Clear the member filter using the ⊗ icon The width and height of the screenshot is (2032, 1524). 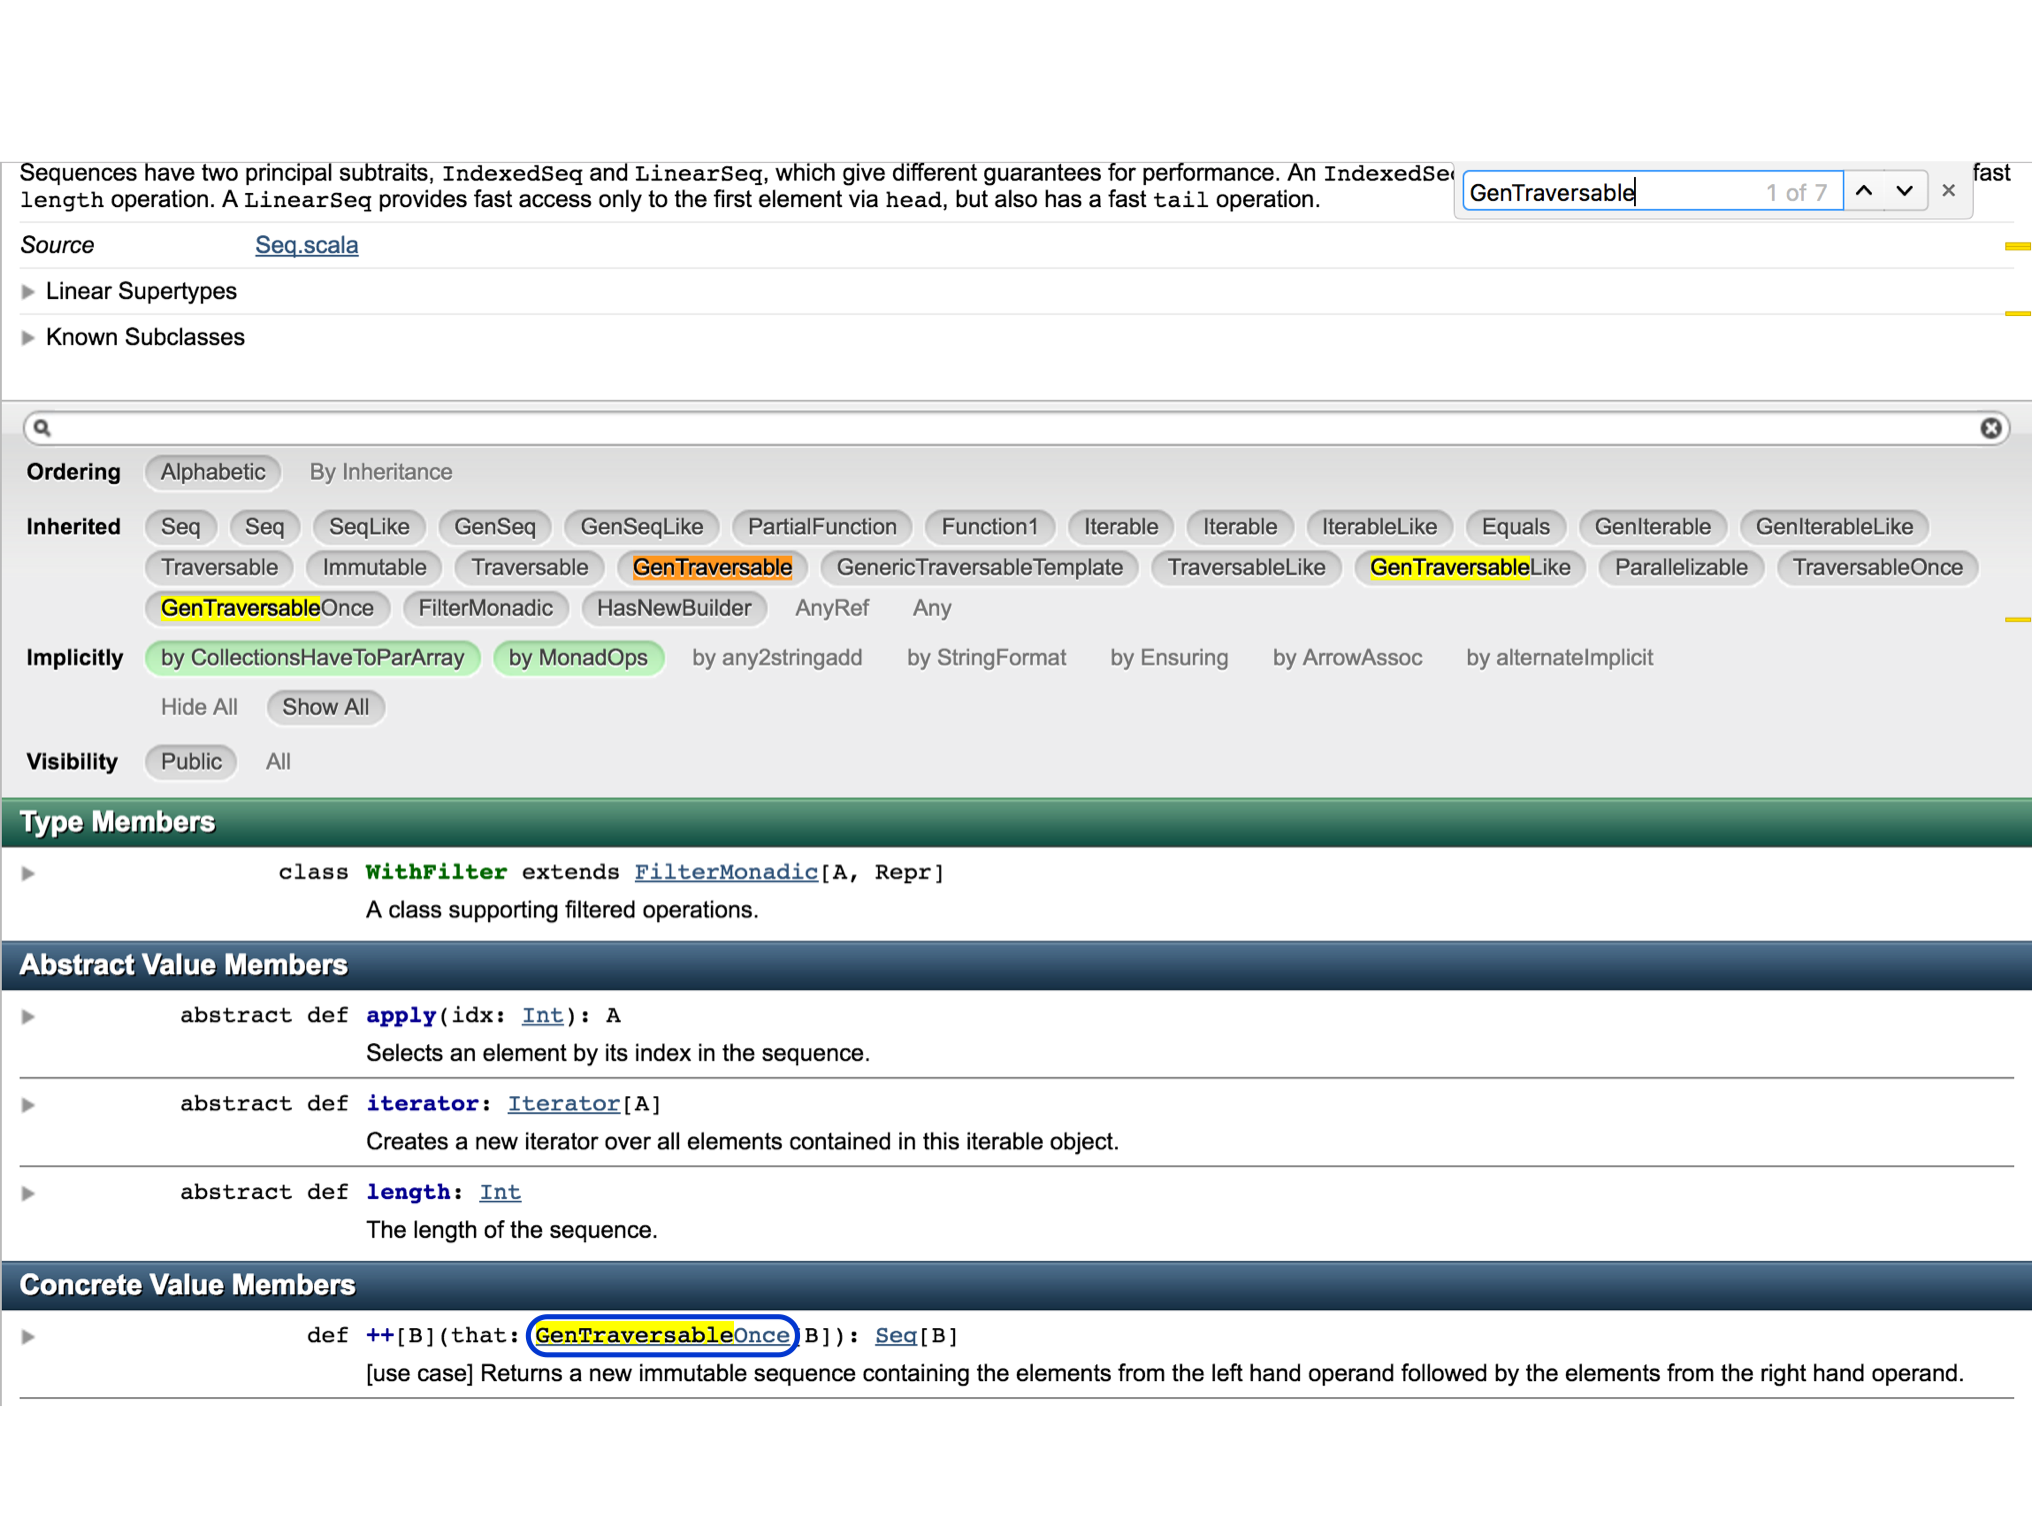point(1991,427)
